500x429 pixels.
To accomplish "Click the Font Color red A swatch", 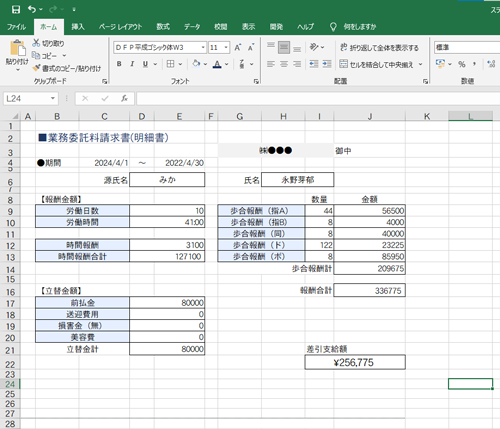I will pos(217,64).
